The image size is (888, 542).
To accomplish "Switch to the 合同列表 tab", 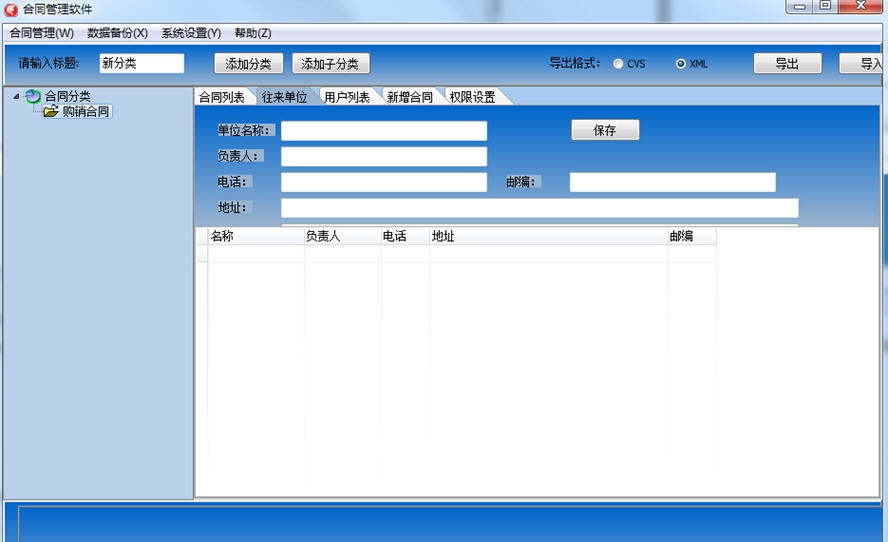I will [x=222, y=97].
